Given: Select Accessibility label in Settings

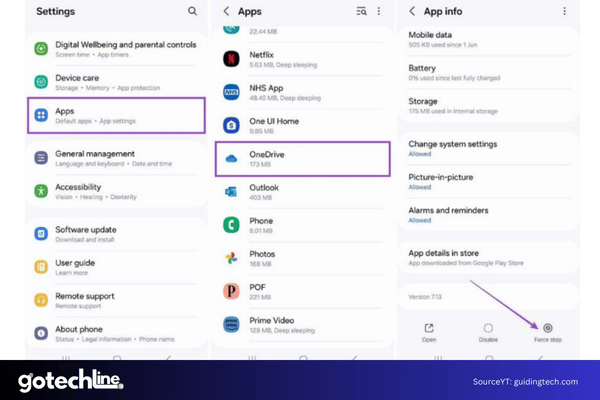Looking at the screenshot, I should pos(78,187).
